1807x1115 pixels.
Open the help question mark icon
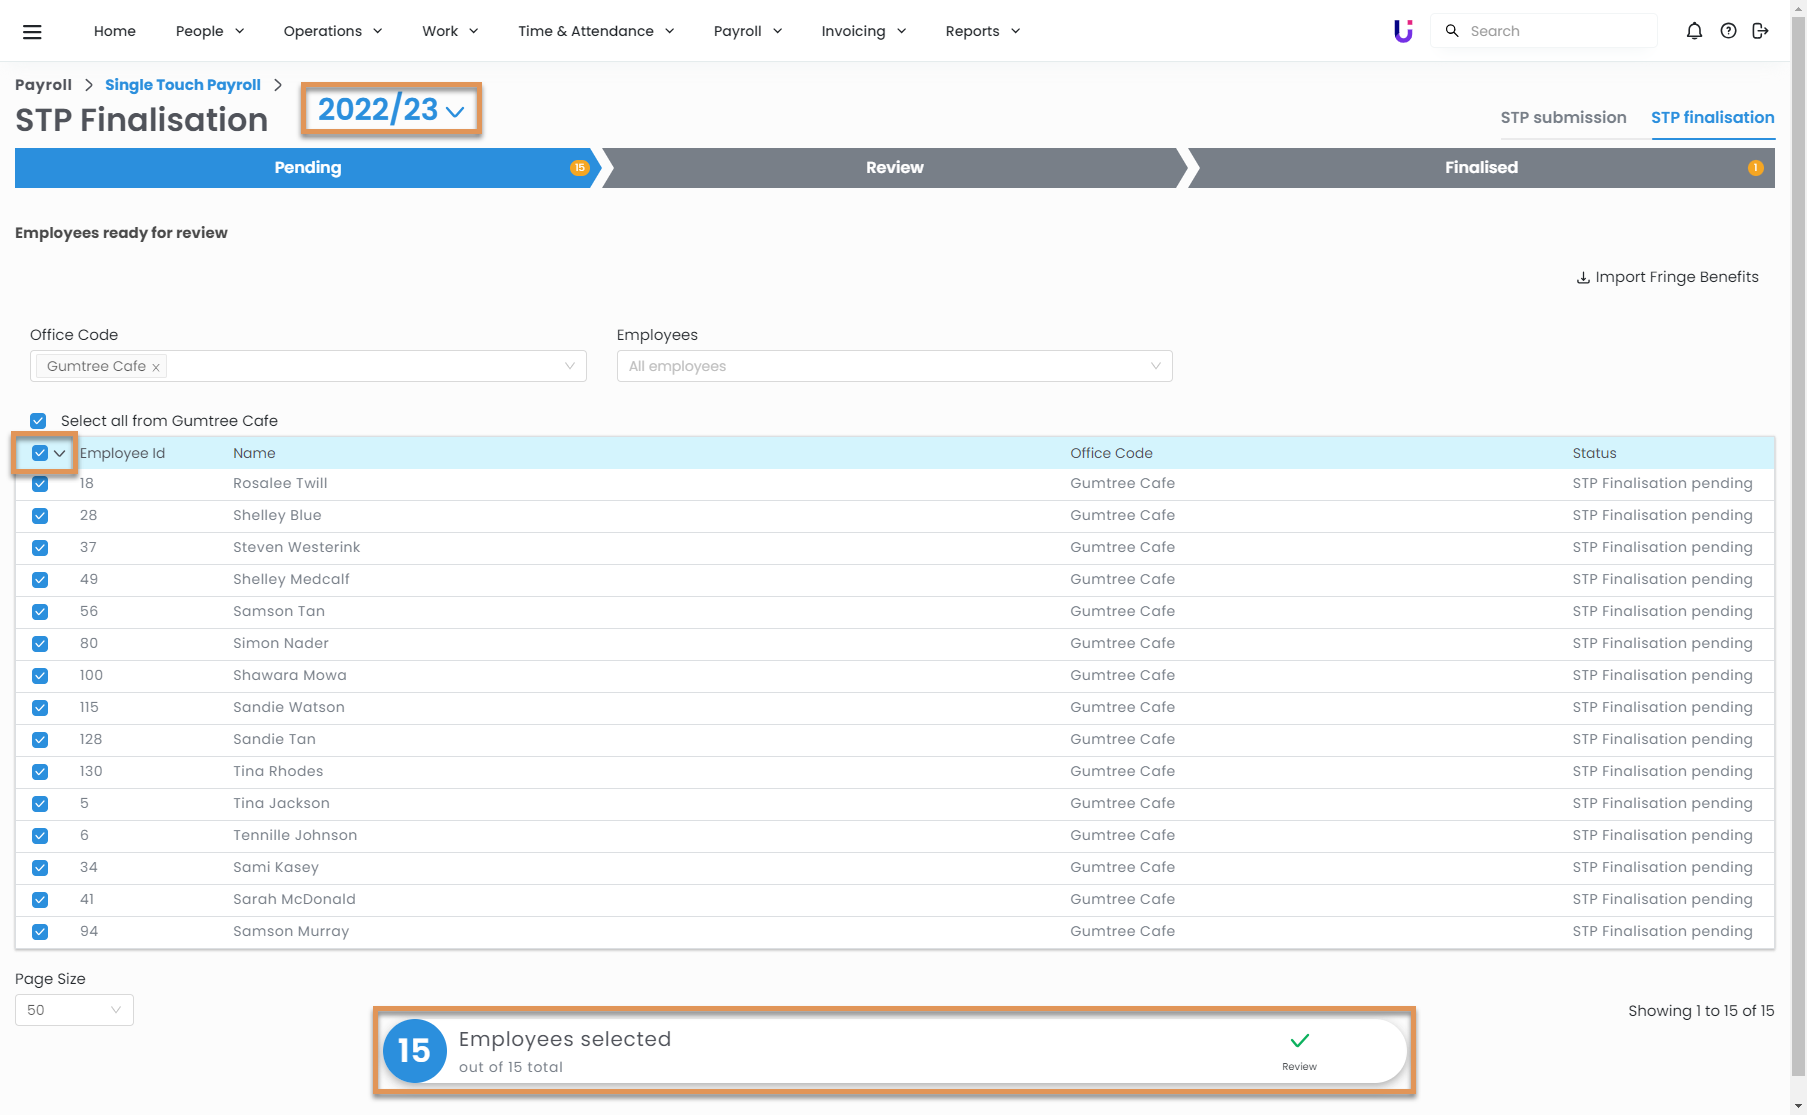coord(1728,31)
